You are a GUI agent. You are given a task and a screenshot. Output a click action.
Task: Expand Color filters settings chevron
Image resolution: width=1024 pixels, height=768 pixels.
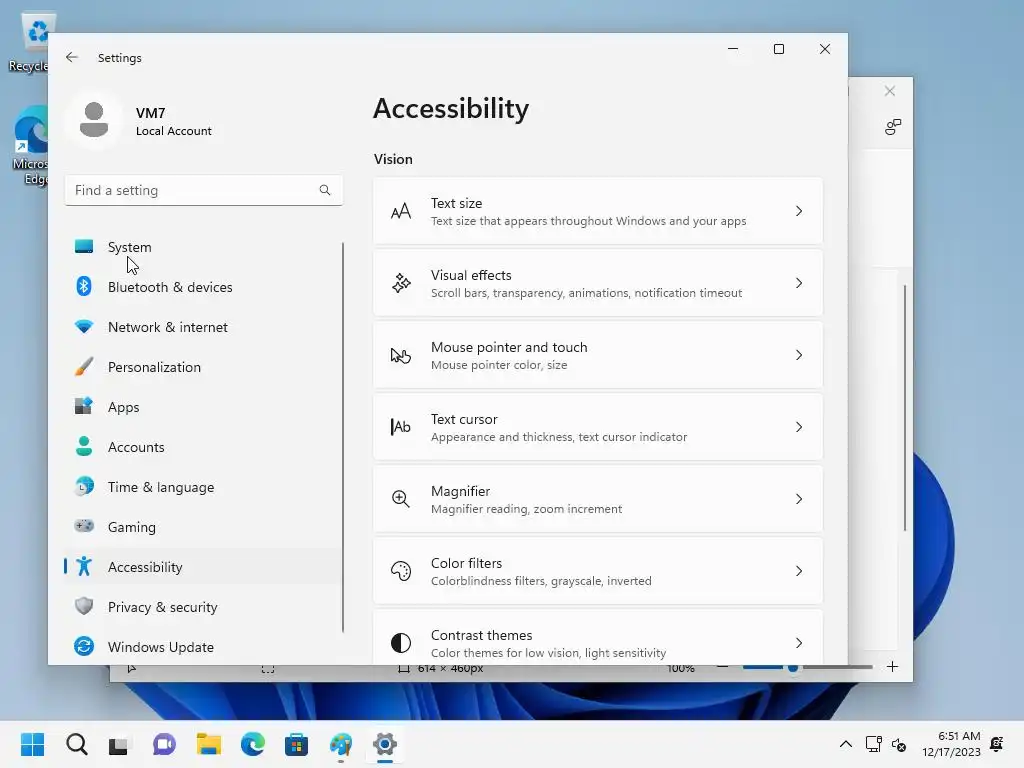799,571
